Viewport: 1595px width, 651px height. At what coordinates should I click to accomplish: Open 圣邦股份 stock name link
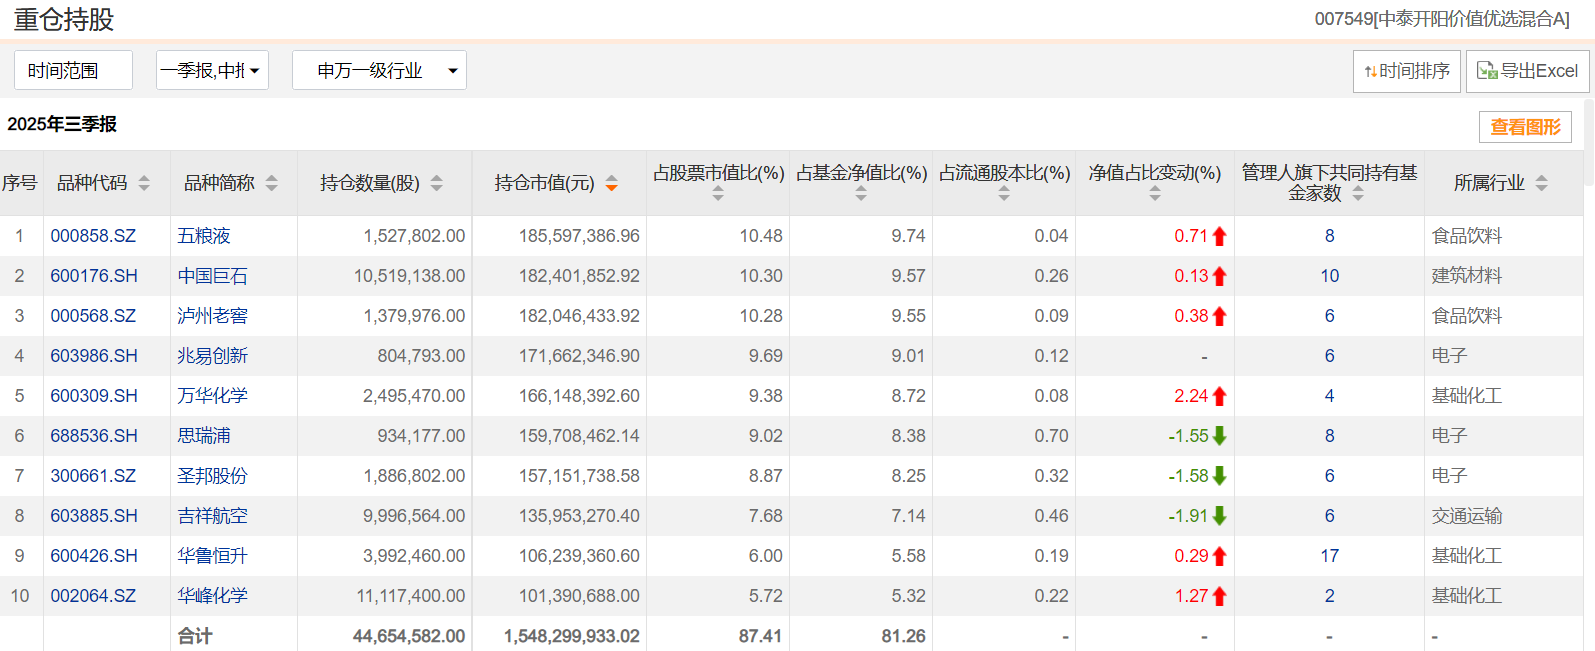click(x=213, y=476)
